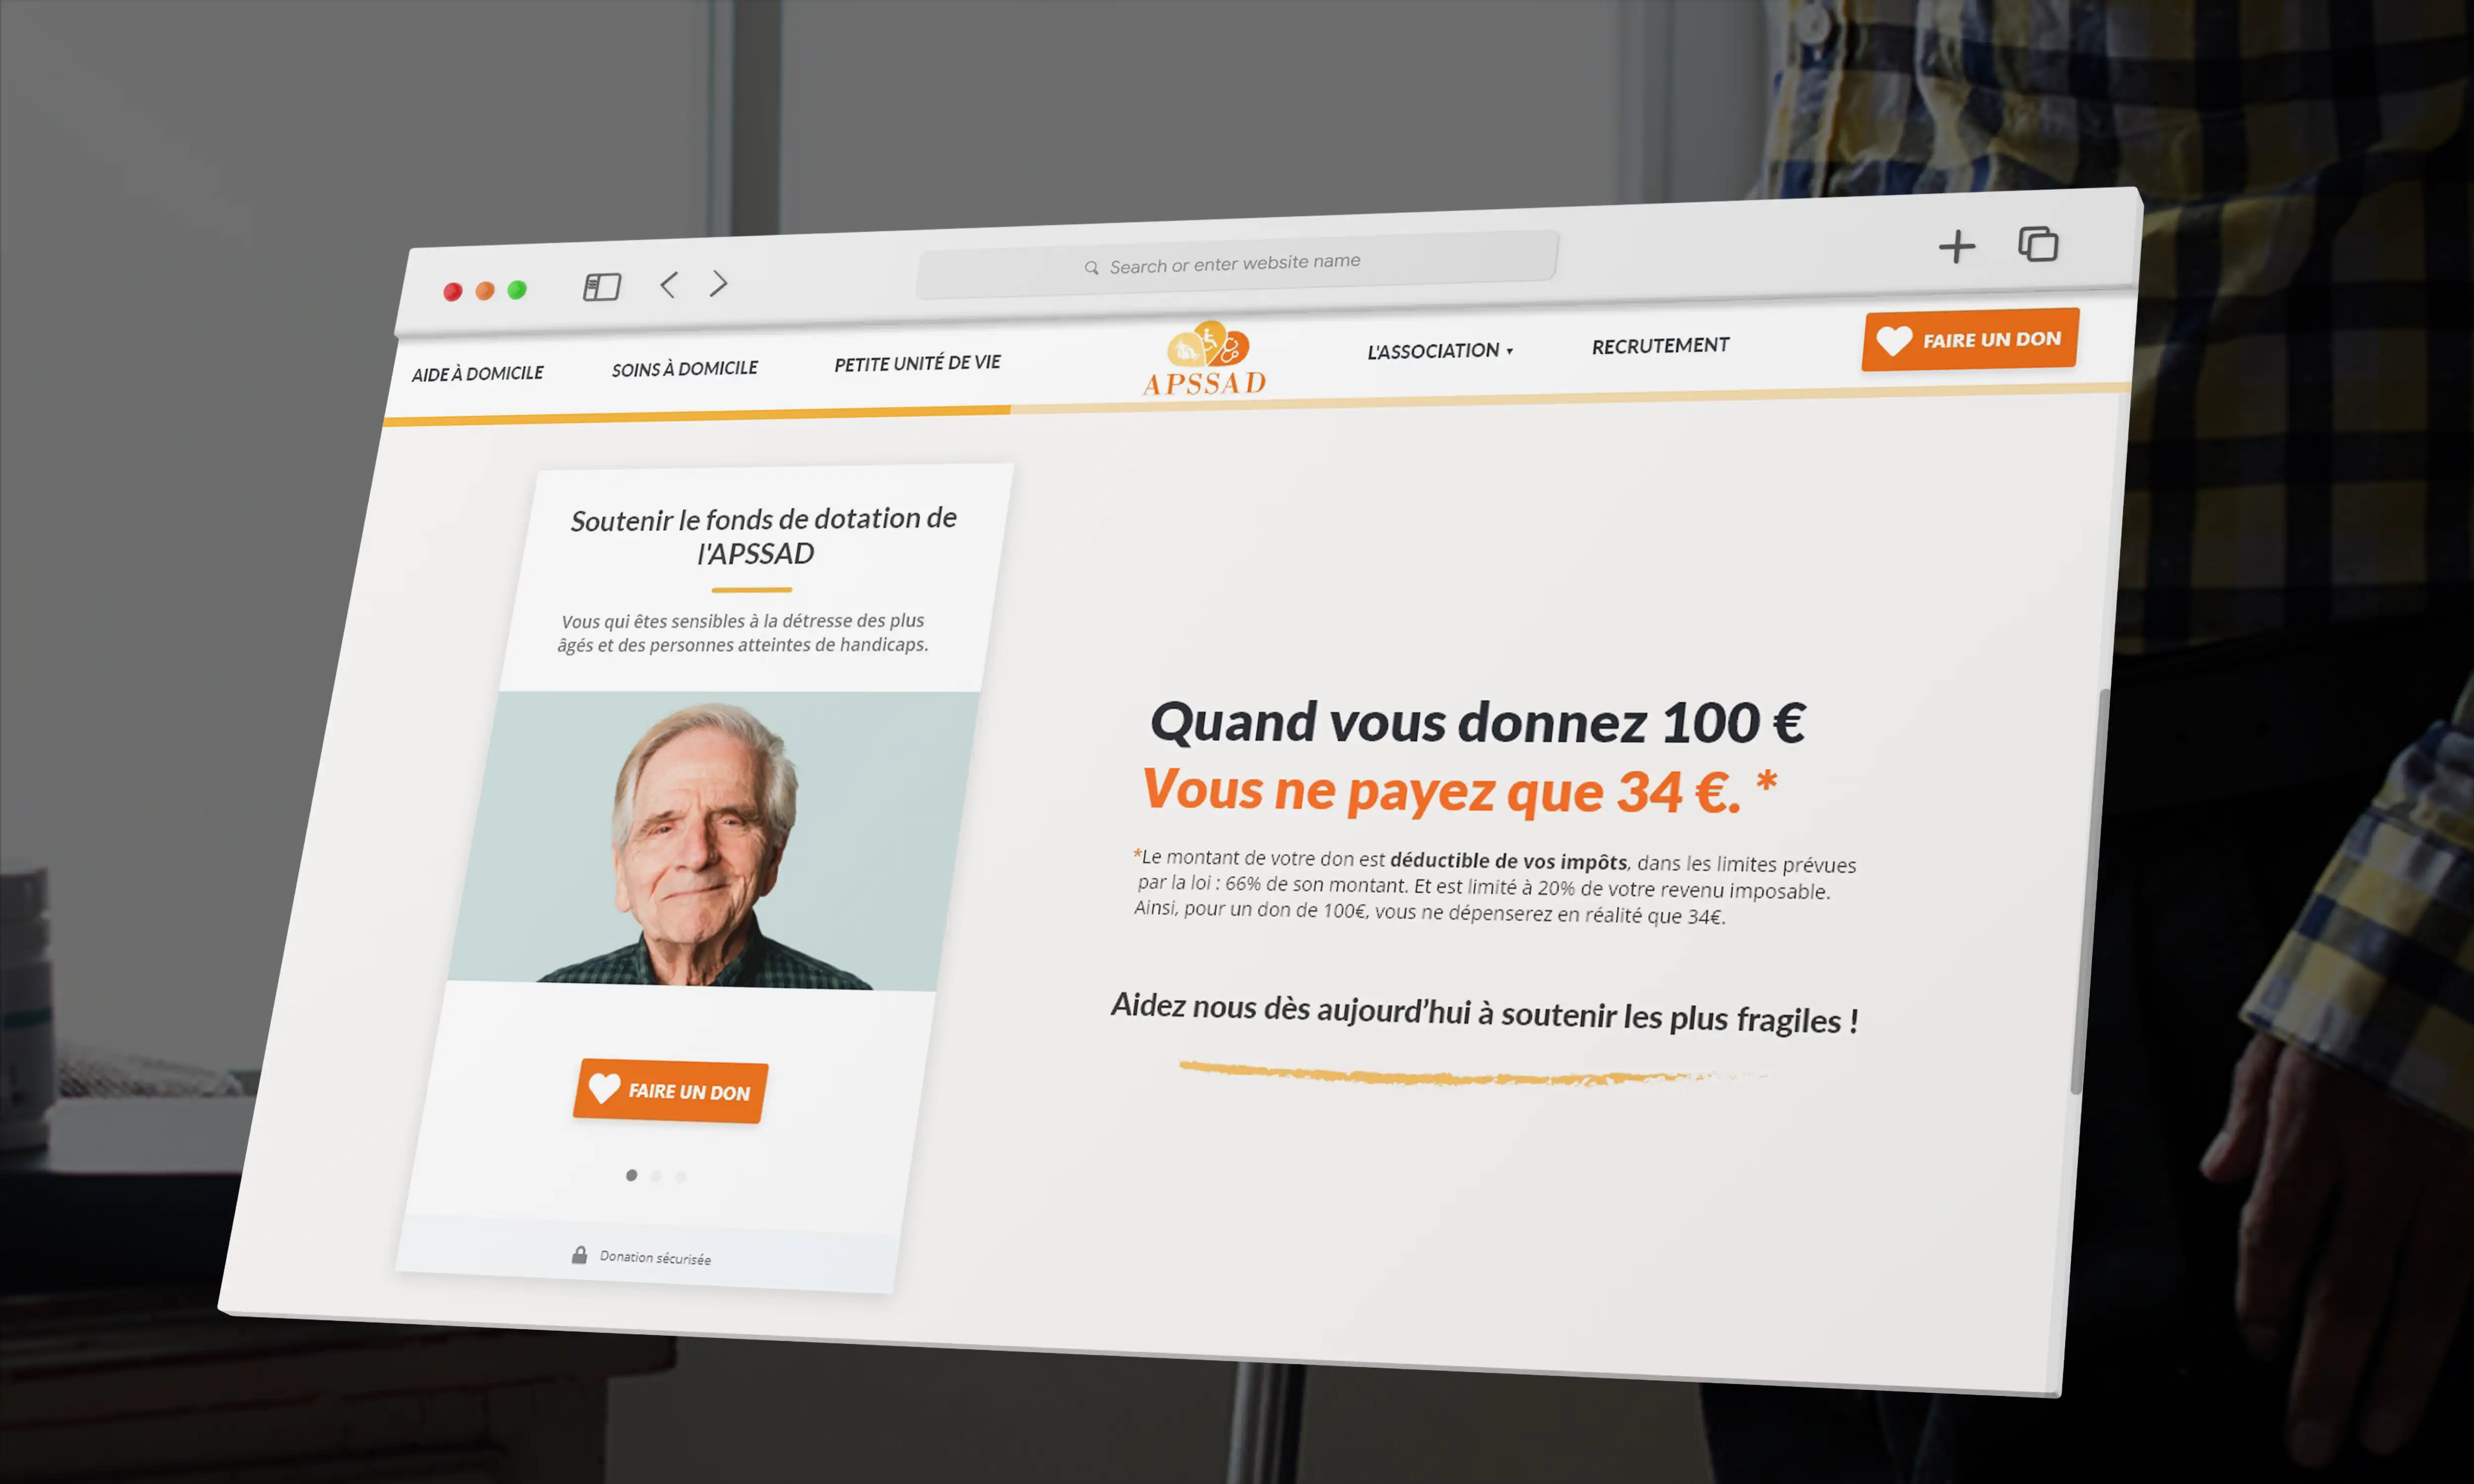
Task: Go back with the left arrow
Action: (x=669, y=285)
